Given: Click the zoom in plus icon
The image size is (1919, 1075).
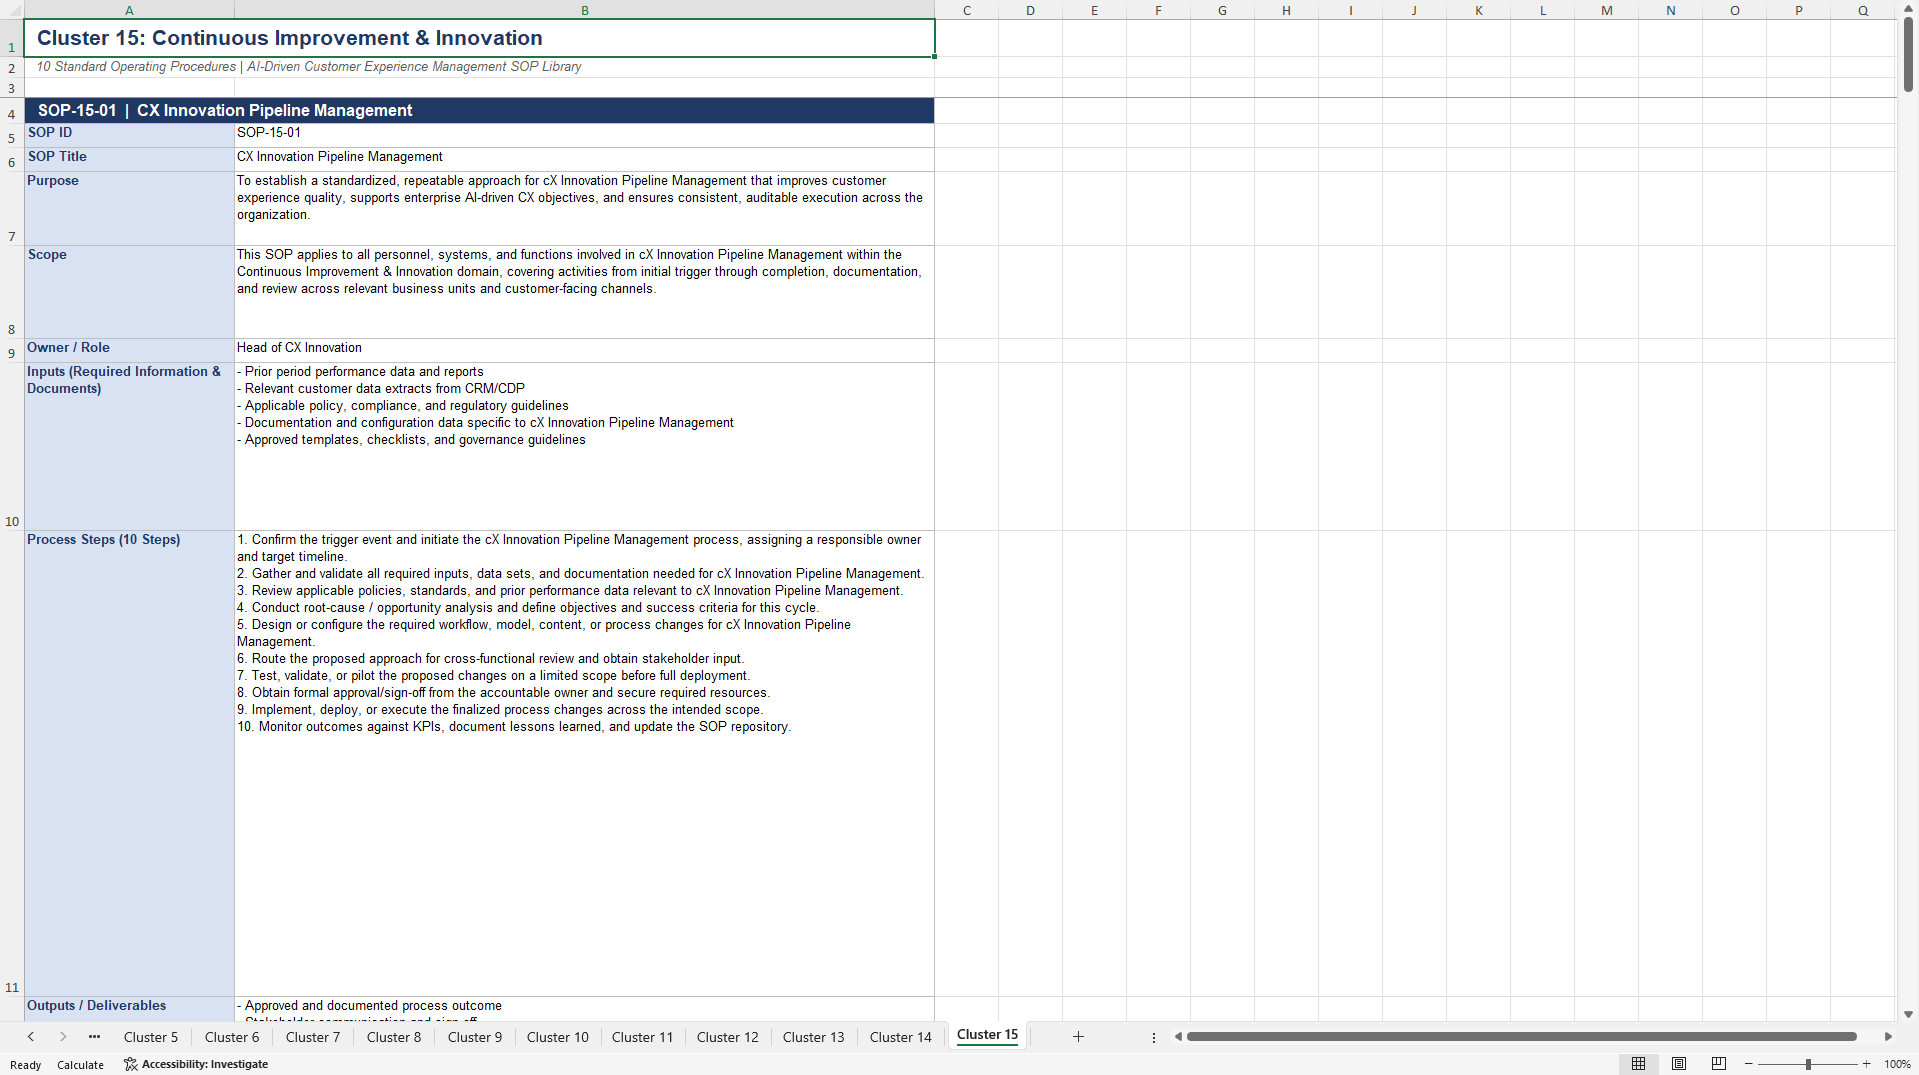Looking at the screenshot, I should 1867,1064.
